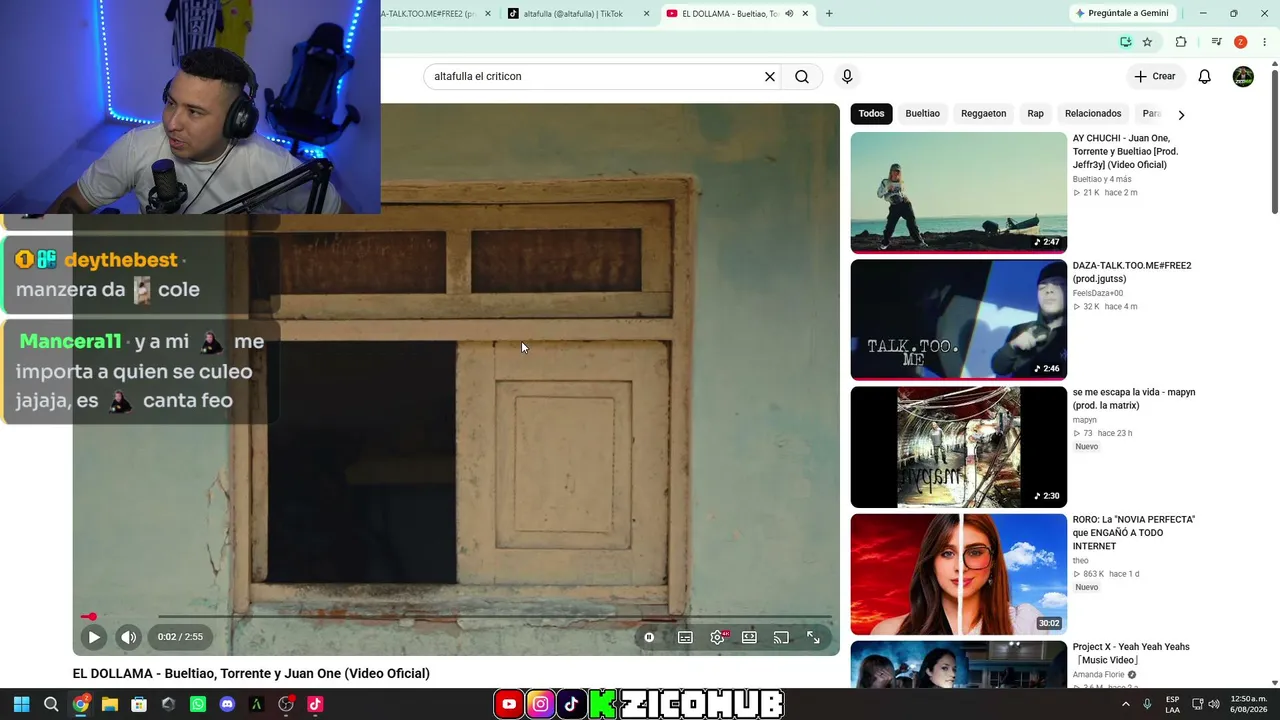
Task: Filter suggestions by Bueltiao
Action: pyautogui.click(x=922, y=114)
